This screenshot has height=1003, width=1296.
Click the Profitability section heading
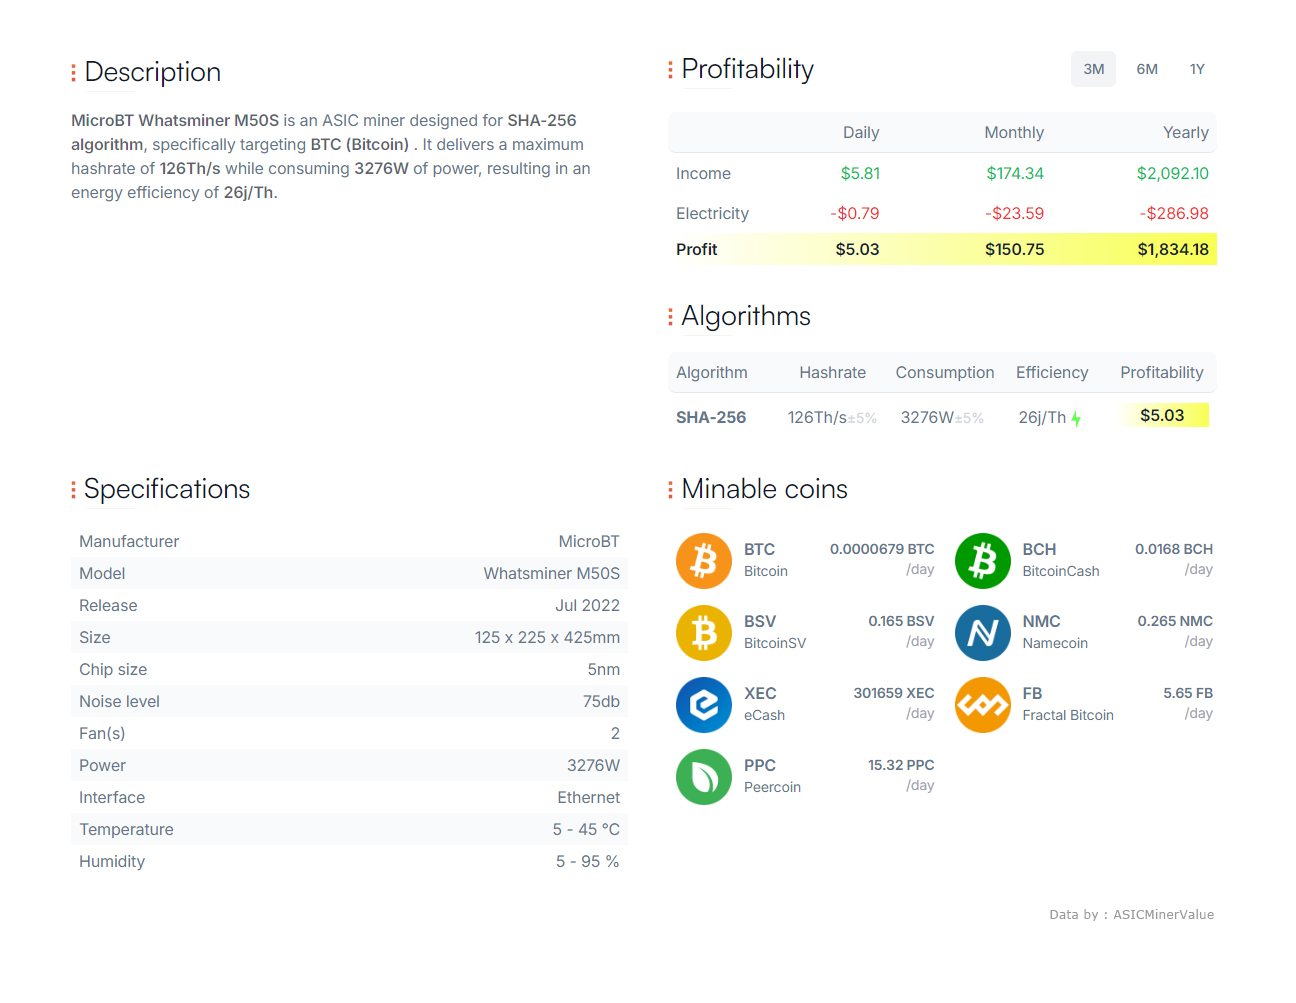coord(747,69)
